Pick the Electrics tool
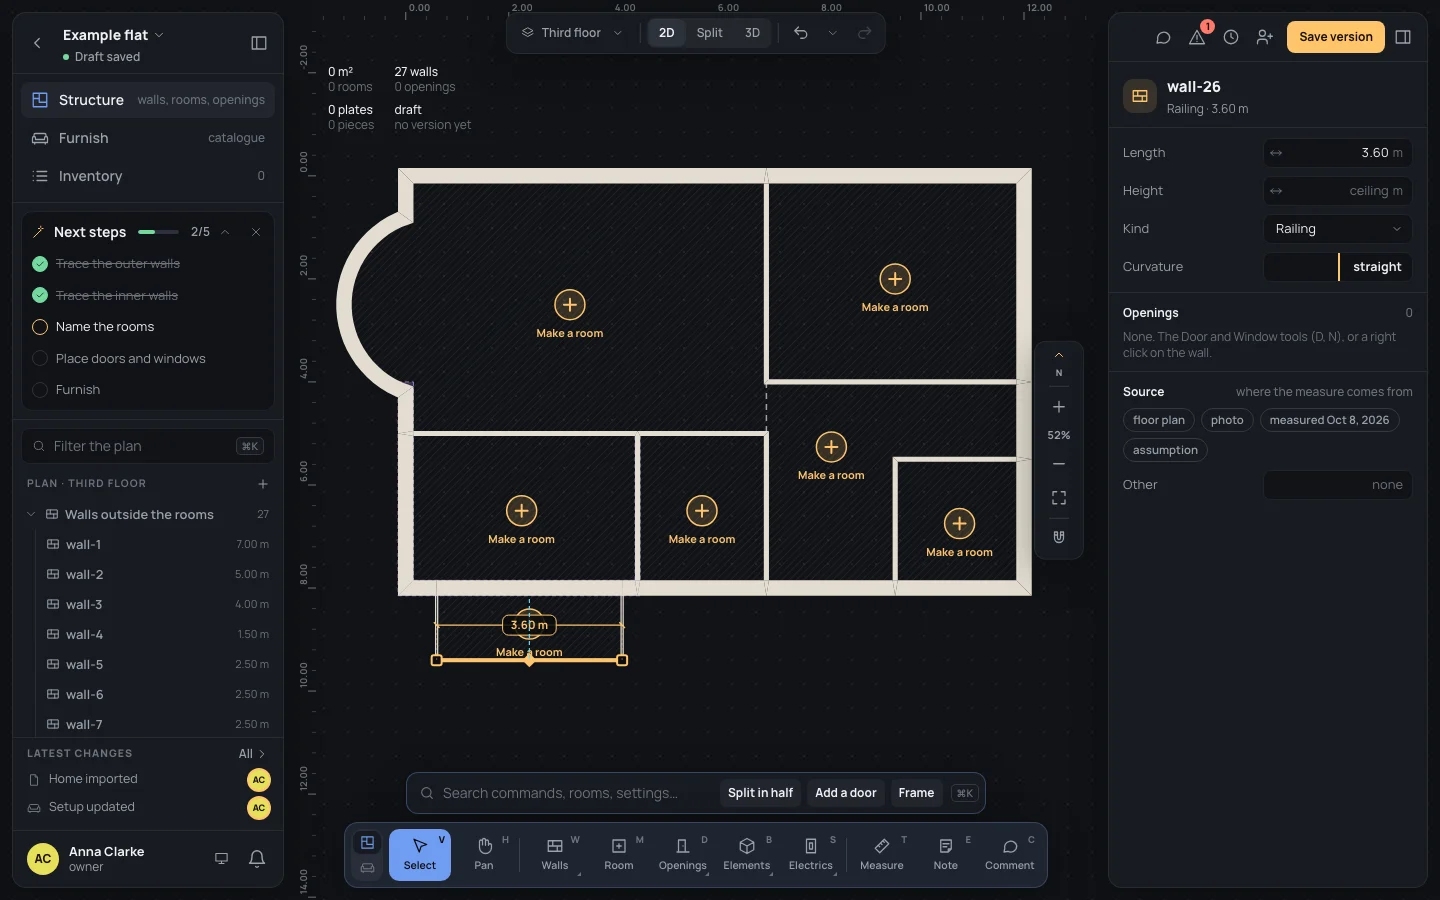This screenshot has width=1440, height=900. (811, 855)
